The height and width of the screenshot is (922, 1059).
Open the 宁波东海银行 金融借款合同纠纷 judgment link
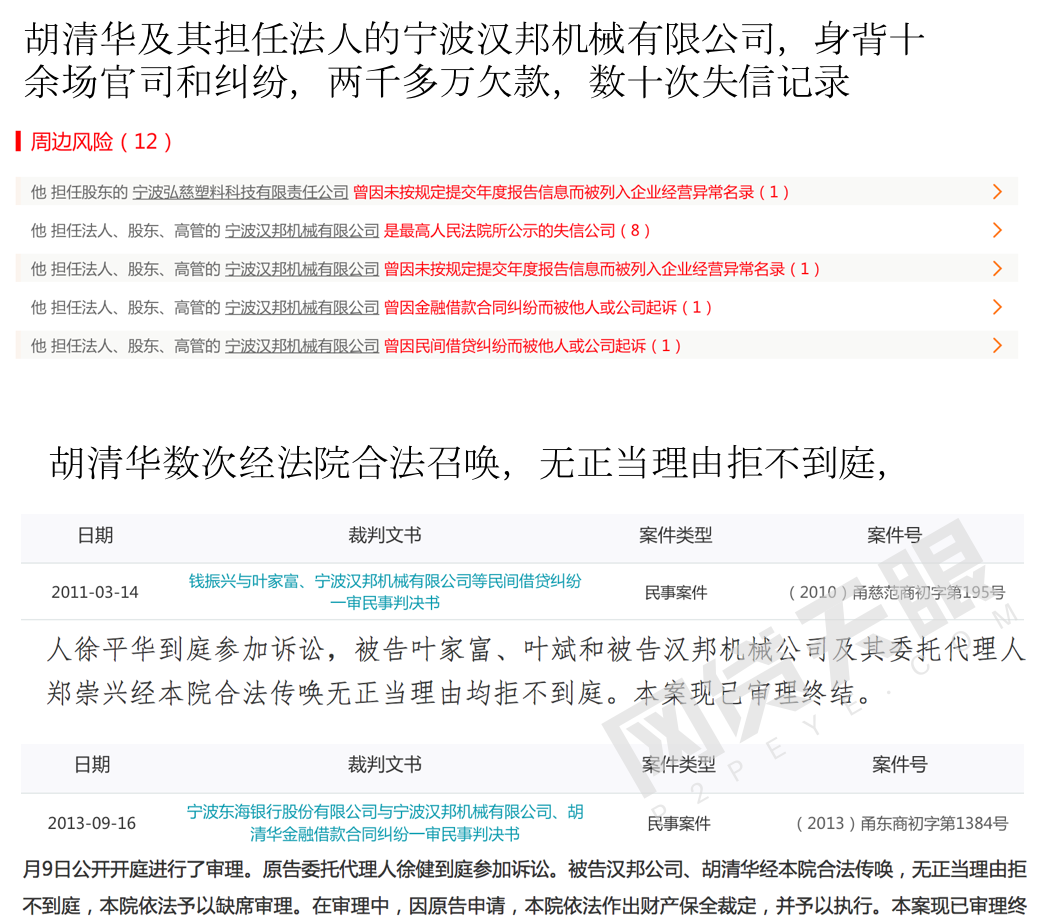[x=385, y=823]
